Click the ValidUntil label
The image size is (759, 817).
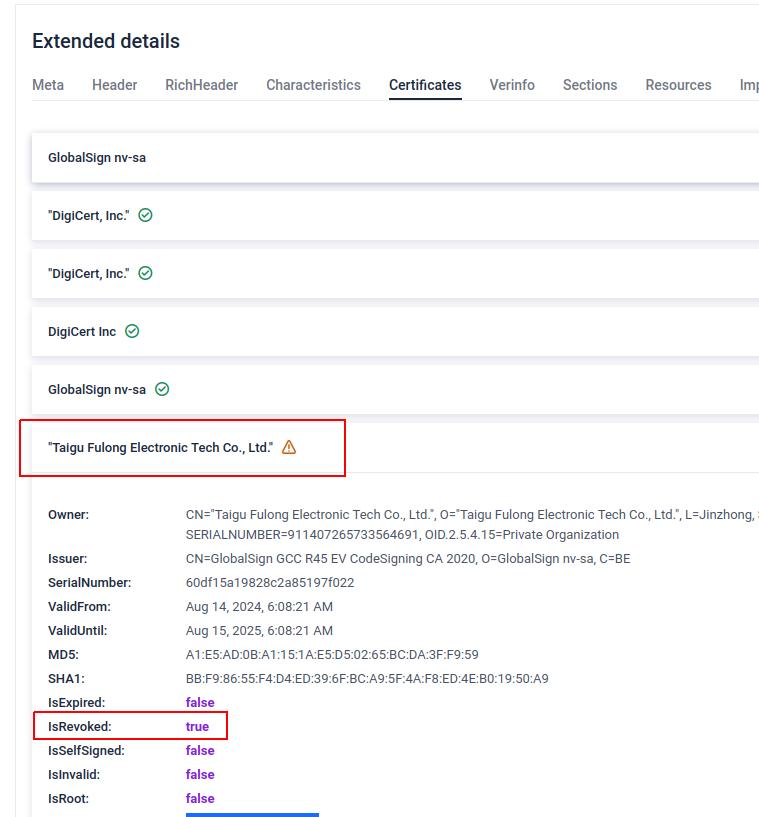click(x=78, y=630)
